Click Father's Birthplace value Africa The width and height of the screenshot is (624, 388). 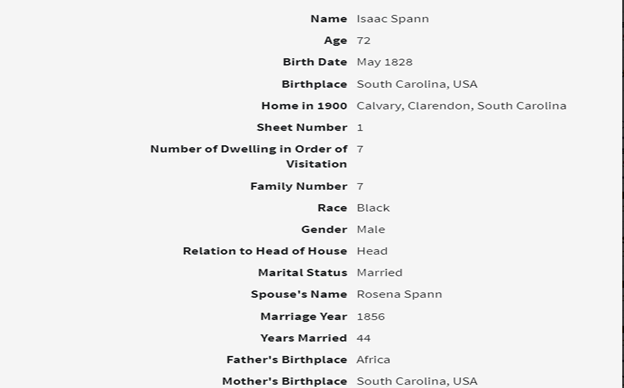(x=373, y=360)
